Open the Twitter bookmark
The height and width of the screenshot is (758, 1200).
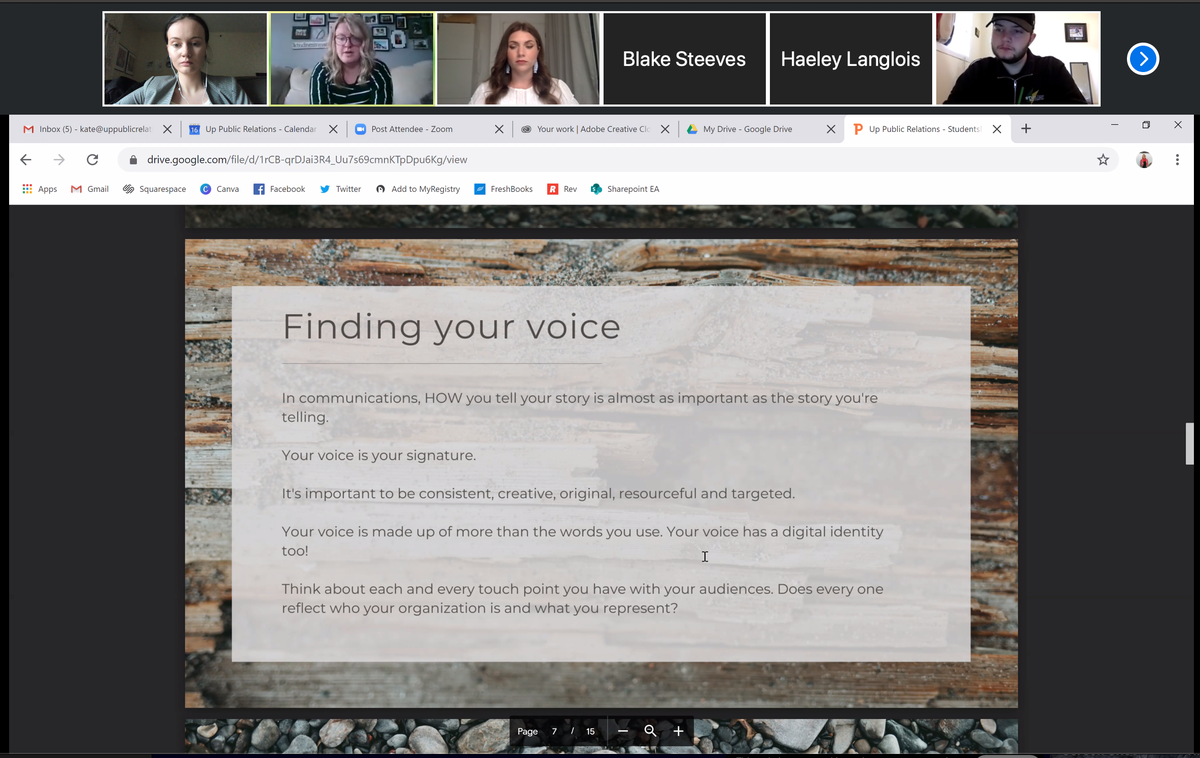340,189
